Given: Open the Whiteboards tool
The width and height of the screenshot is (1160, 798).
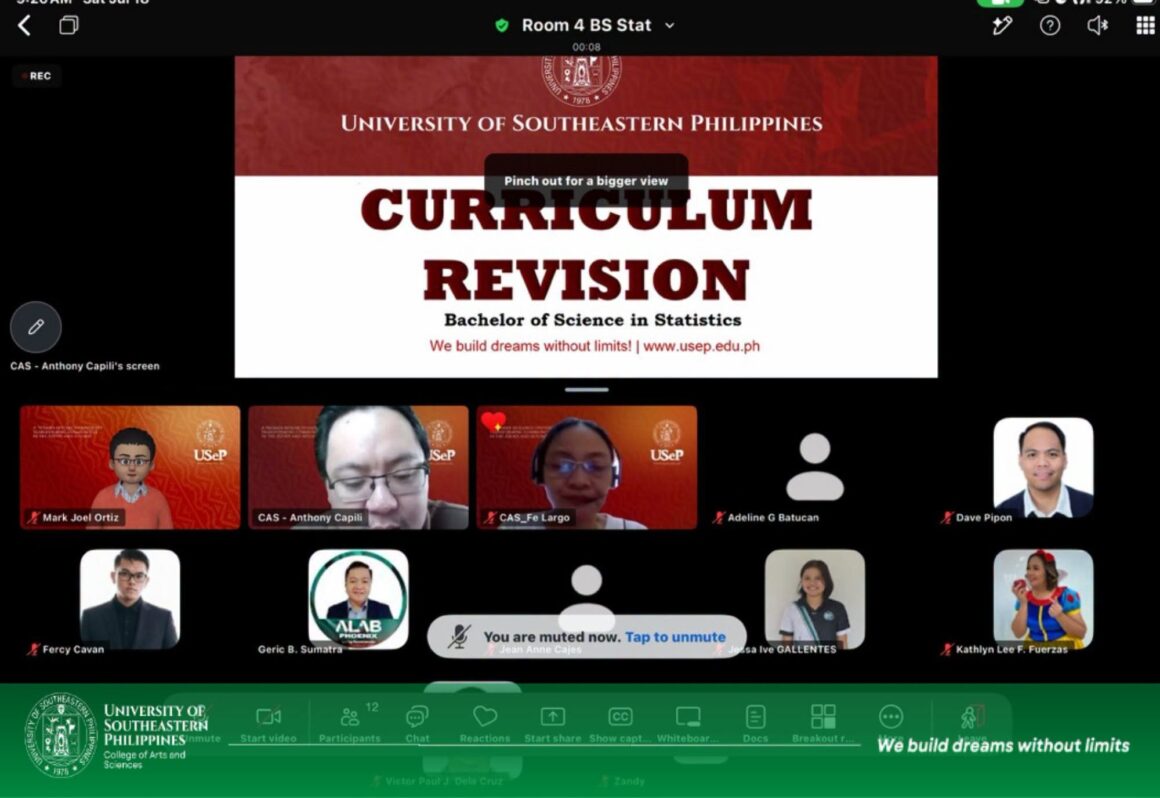Looking at the screenshot, I should tap(688, 724).
